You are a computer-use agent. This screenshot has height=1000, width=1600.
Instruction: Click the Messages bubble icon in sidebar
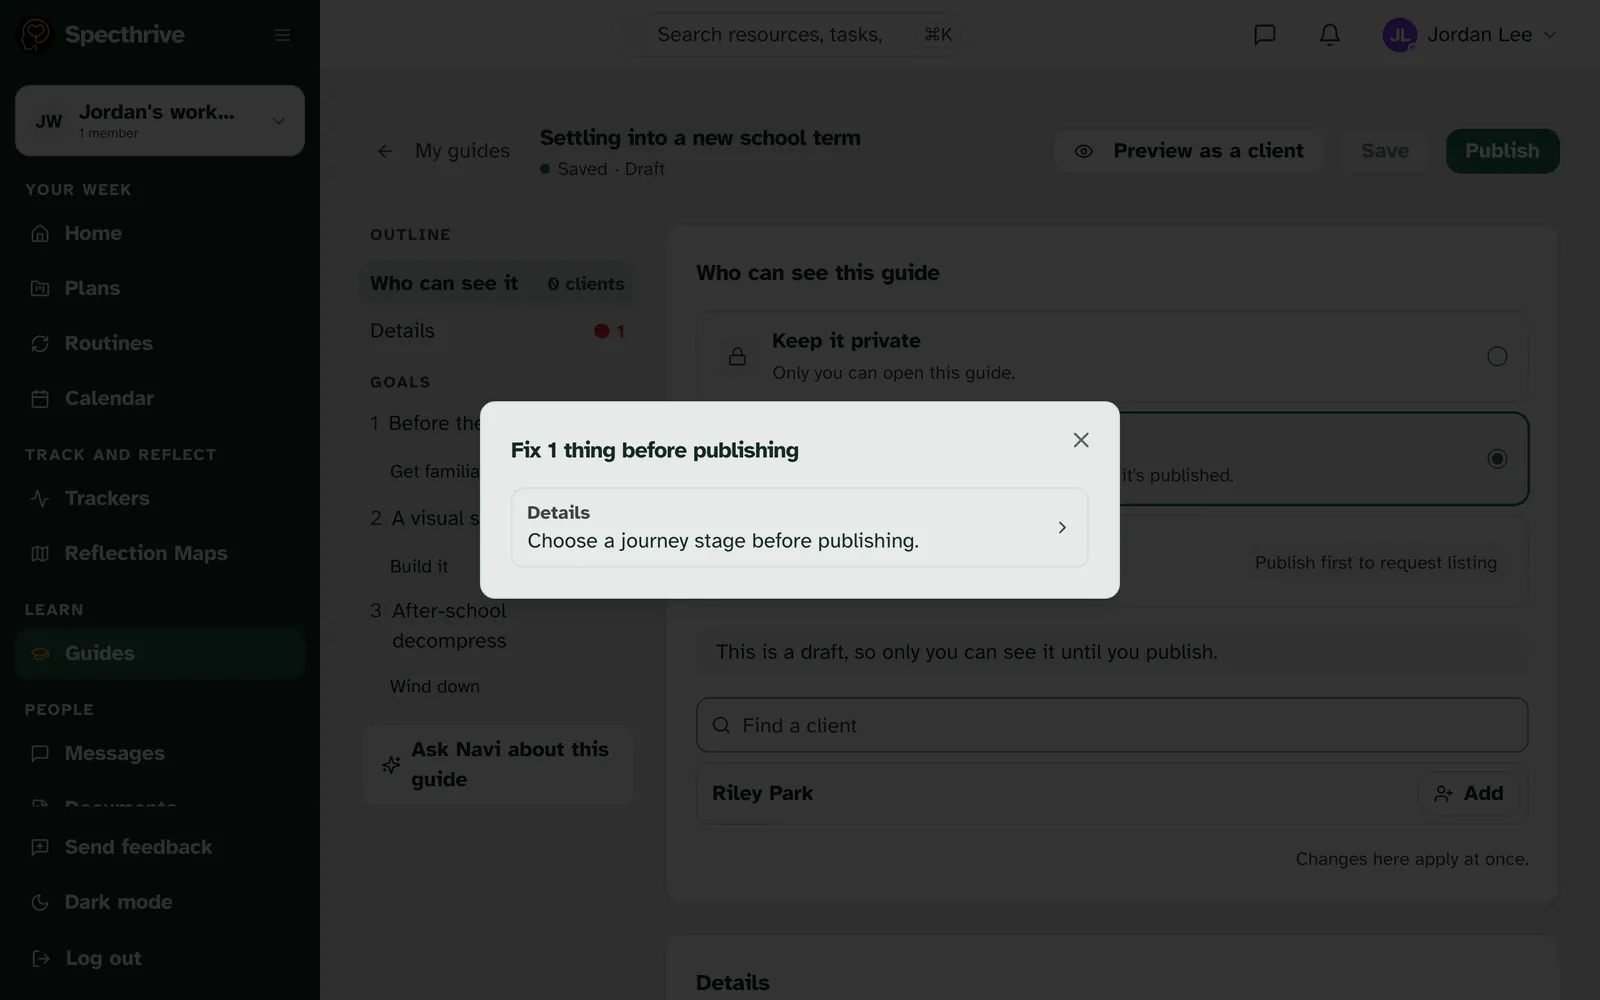[40, 753]
